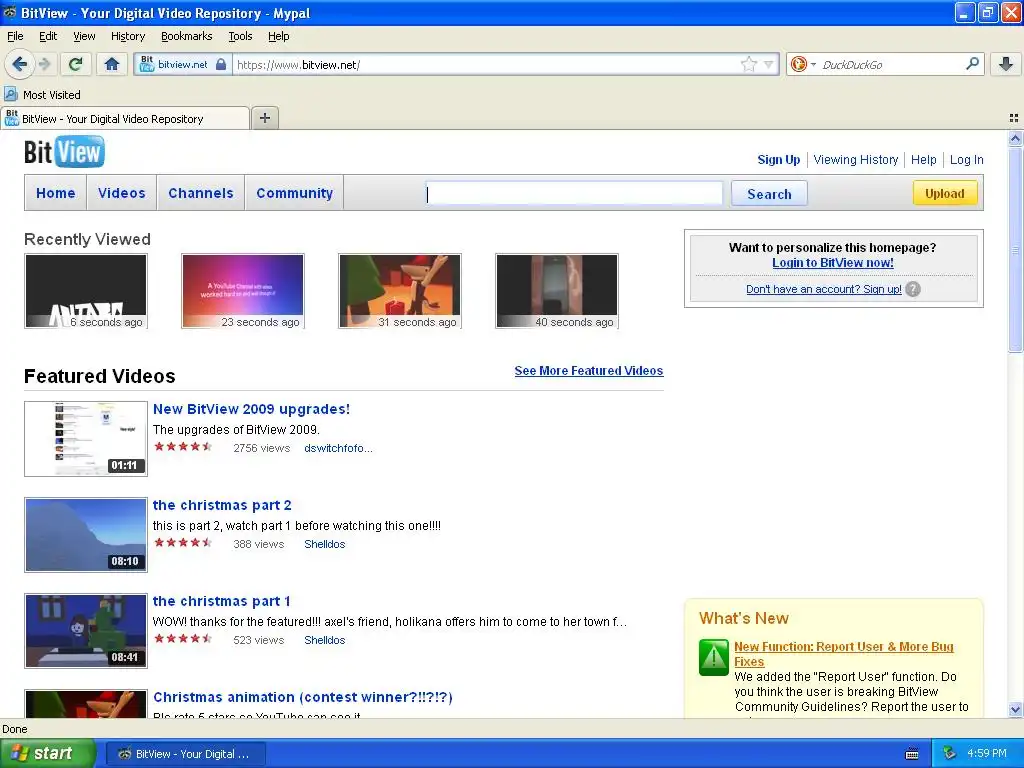Go to the Channels navigation tab

coord(200,193)
